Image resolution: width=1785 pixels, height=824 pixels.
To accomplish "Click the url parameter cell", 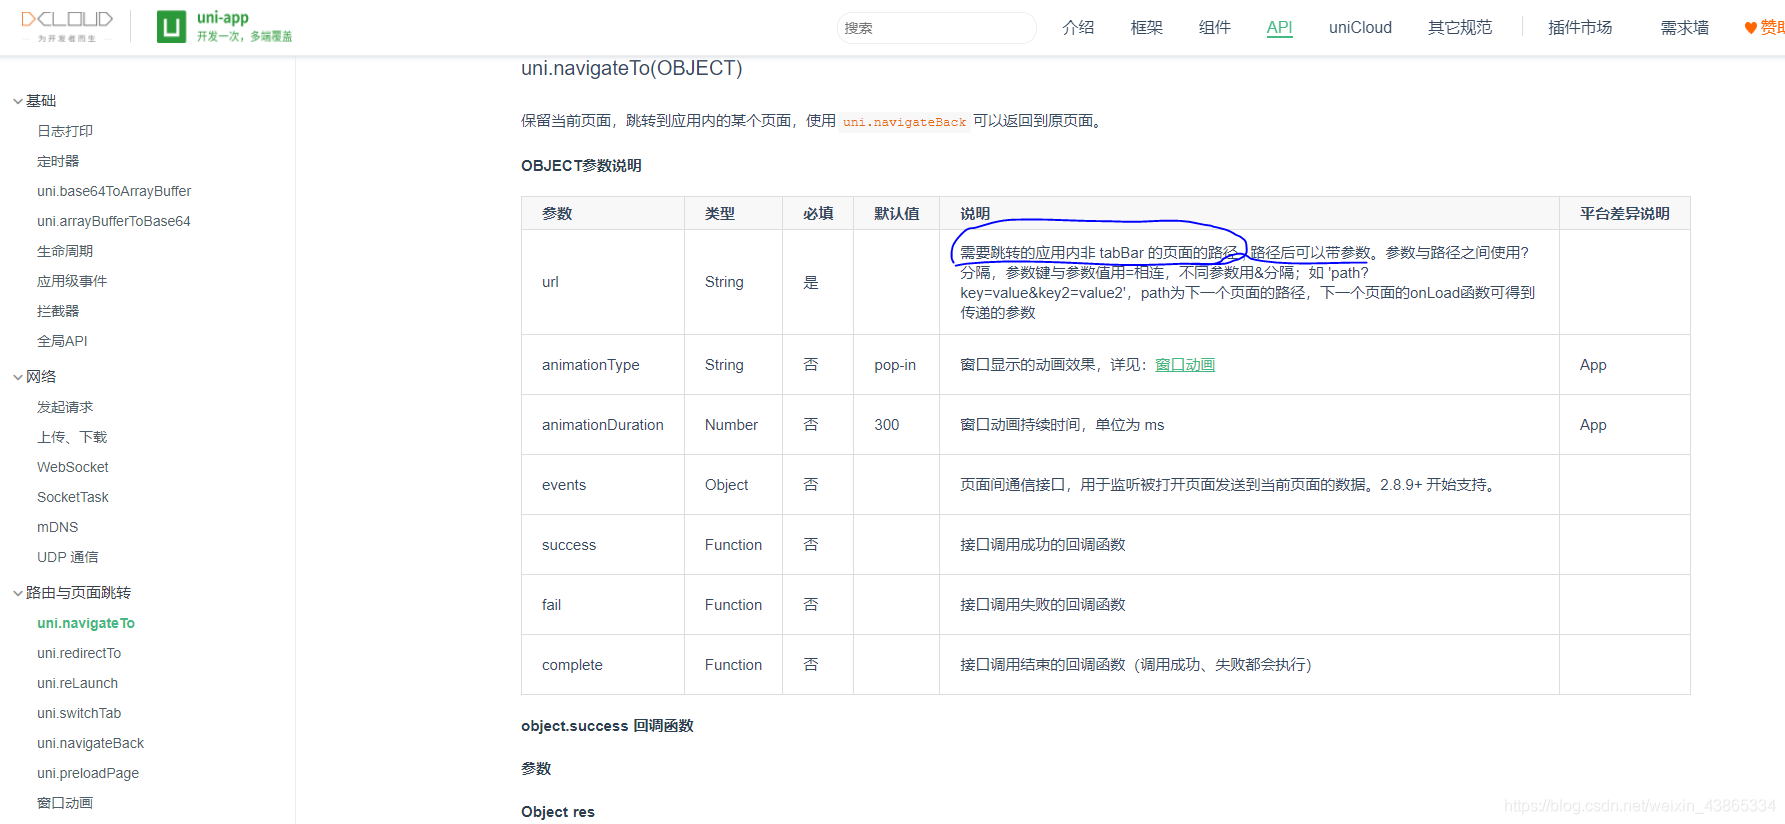I will [x=603, y=282].
